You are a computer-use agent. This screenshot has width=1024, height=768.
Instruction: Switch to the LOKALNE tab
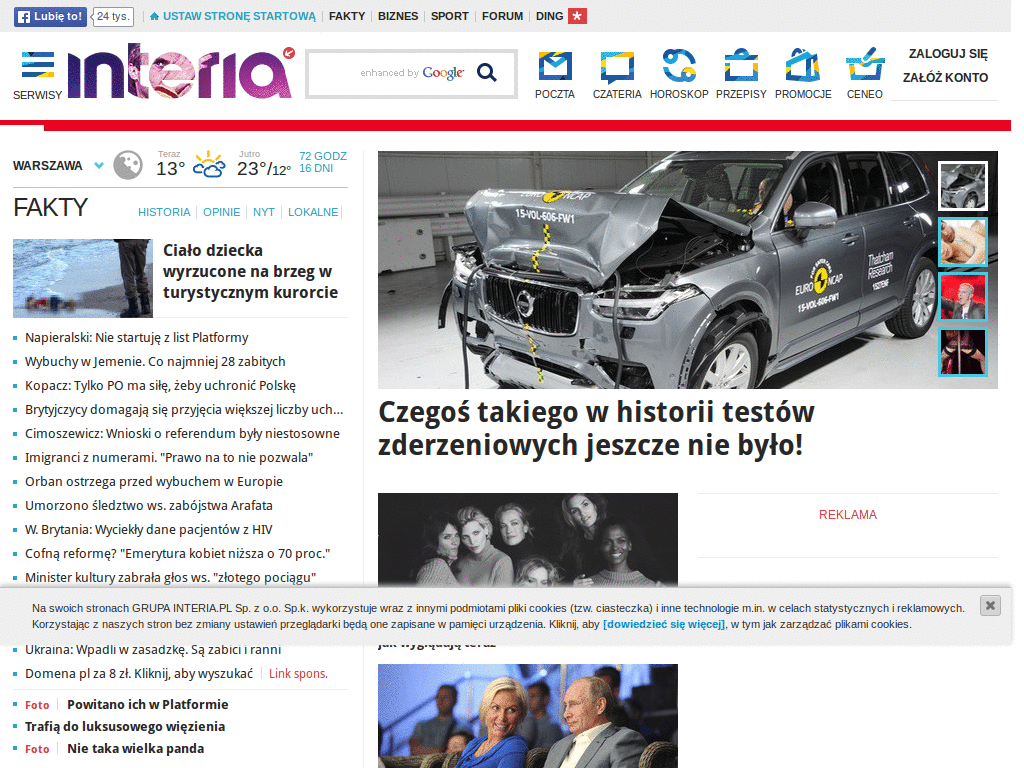tap(313, 212)
